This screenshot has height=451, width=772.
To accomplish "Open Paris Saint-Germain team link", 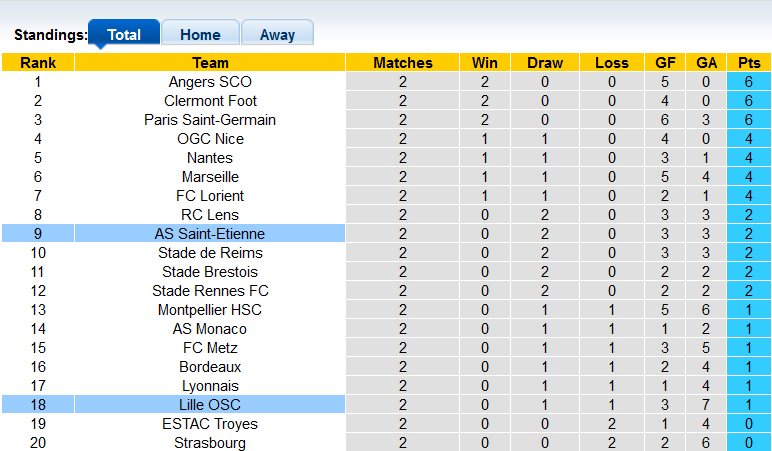I will [x=210, y=120].
